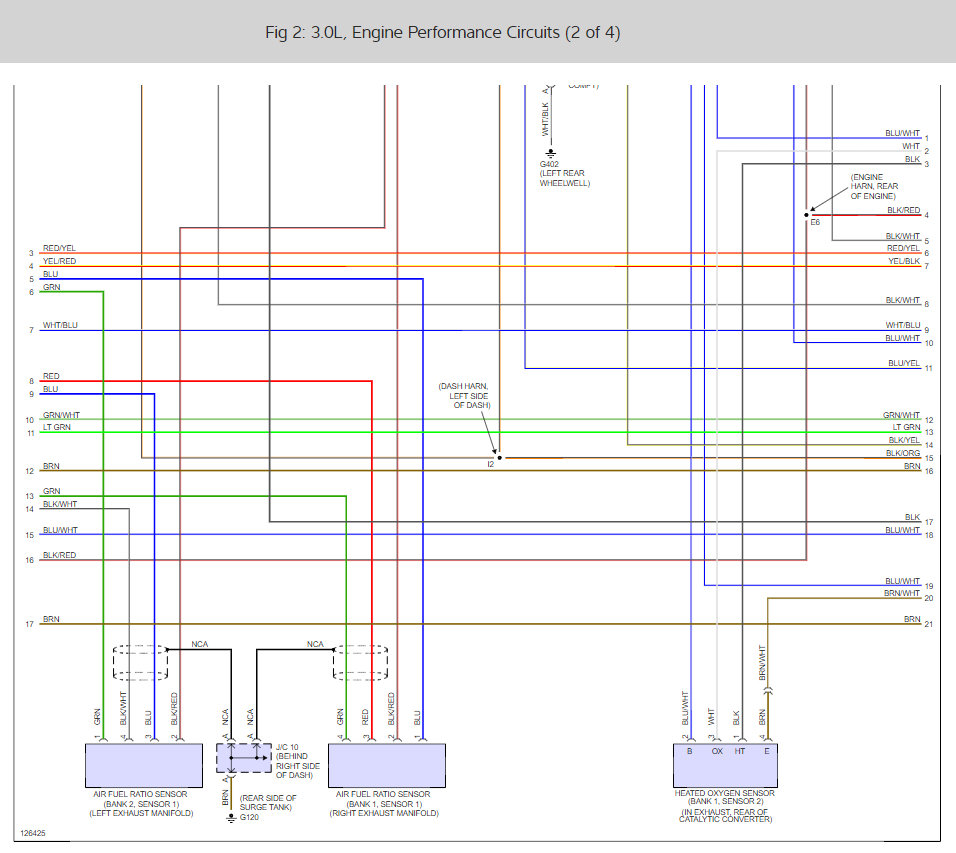Screen dimensions: 956x853
Task: Click the 'BRN' label at right pin 21
Action: [x=912, y=619]
